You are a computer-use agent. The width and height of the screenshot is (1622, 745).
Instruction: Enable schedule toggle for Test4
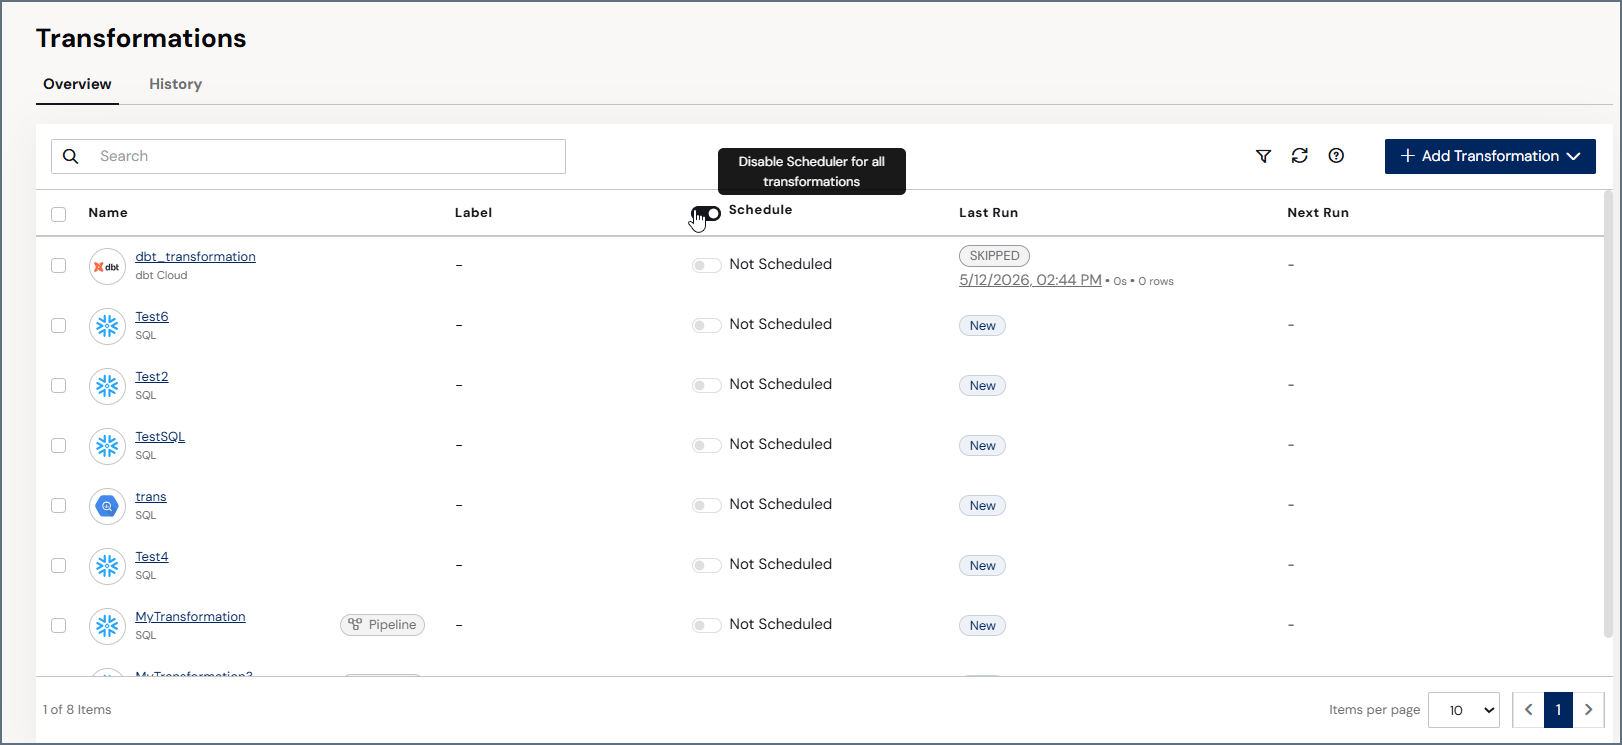(706, 565)
